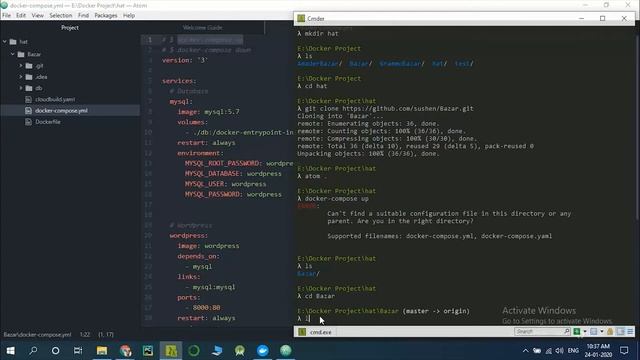Click cursor position 1:22 in status bar
The image size is (640, 360).
85,334
